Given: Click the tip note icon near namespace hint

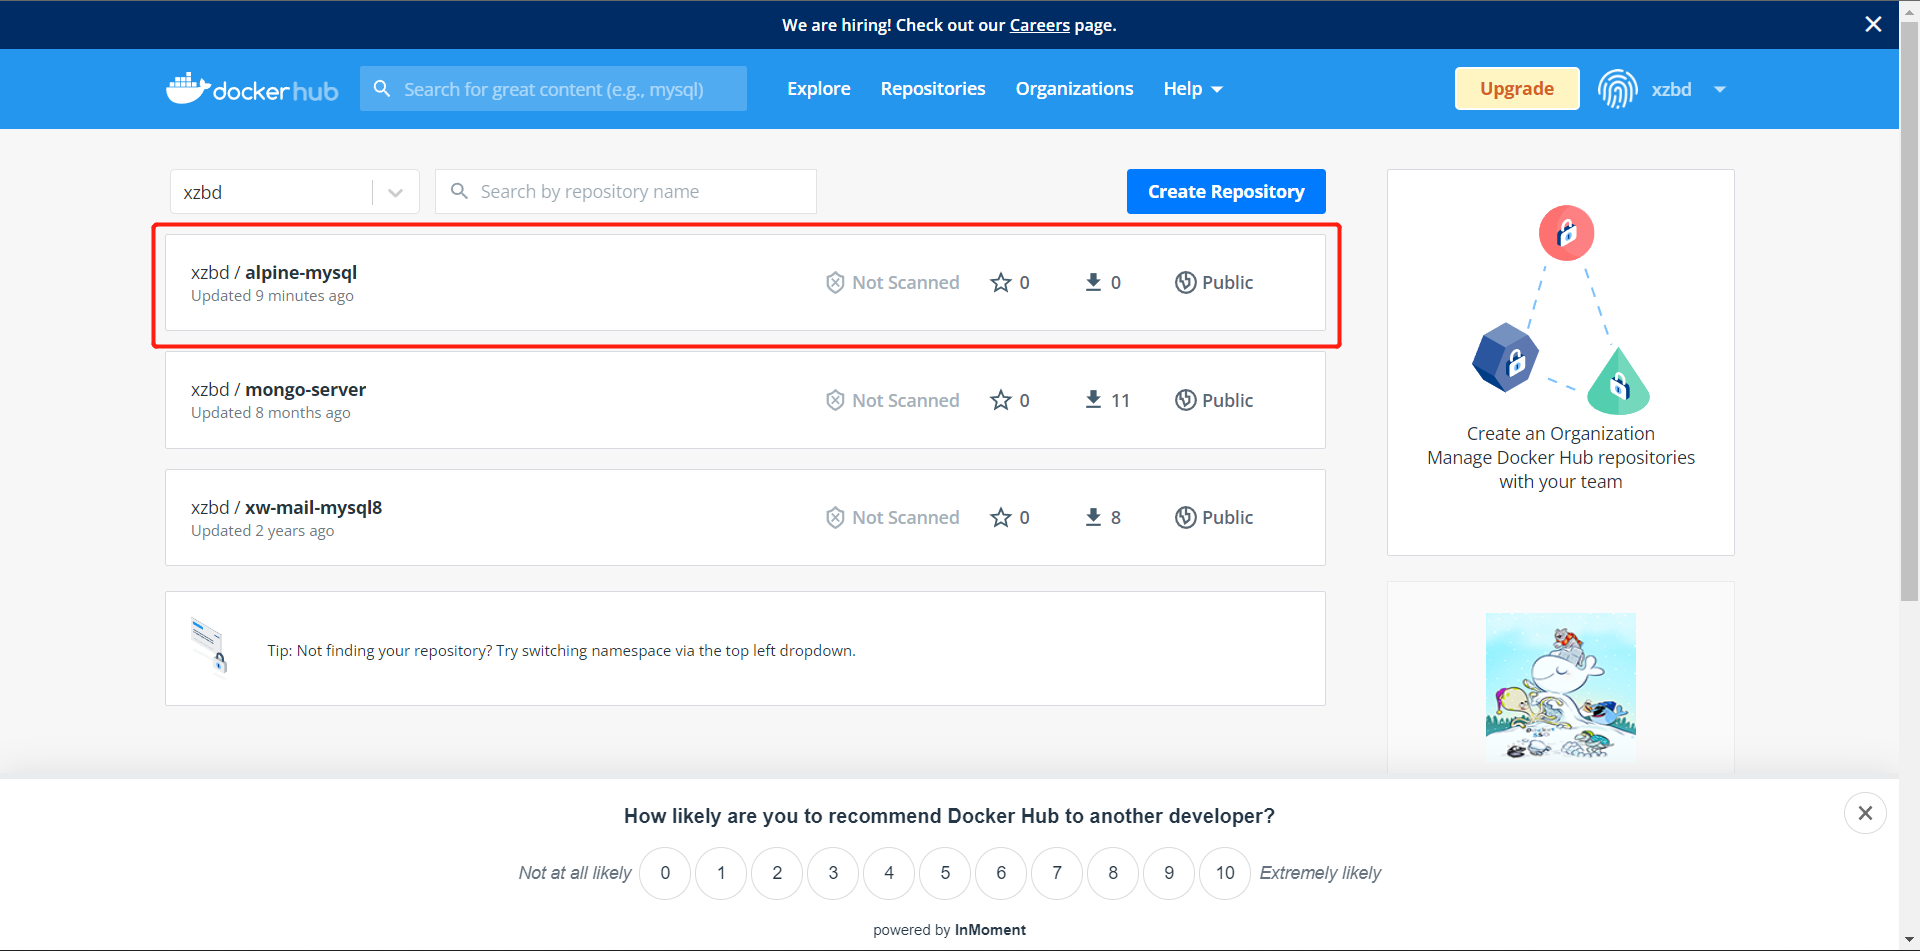Looking at the screenshot, I should coord(209,646).
